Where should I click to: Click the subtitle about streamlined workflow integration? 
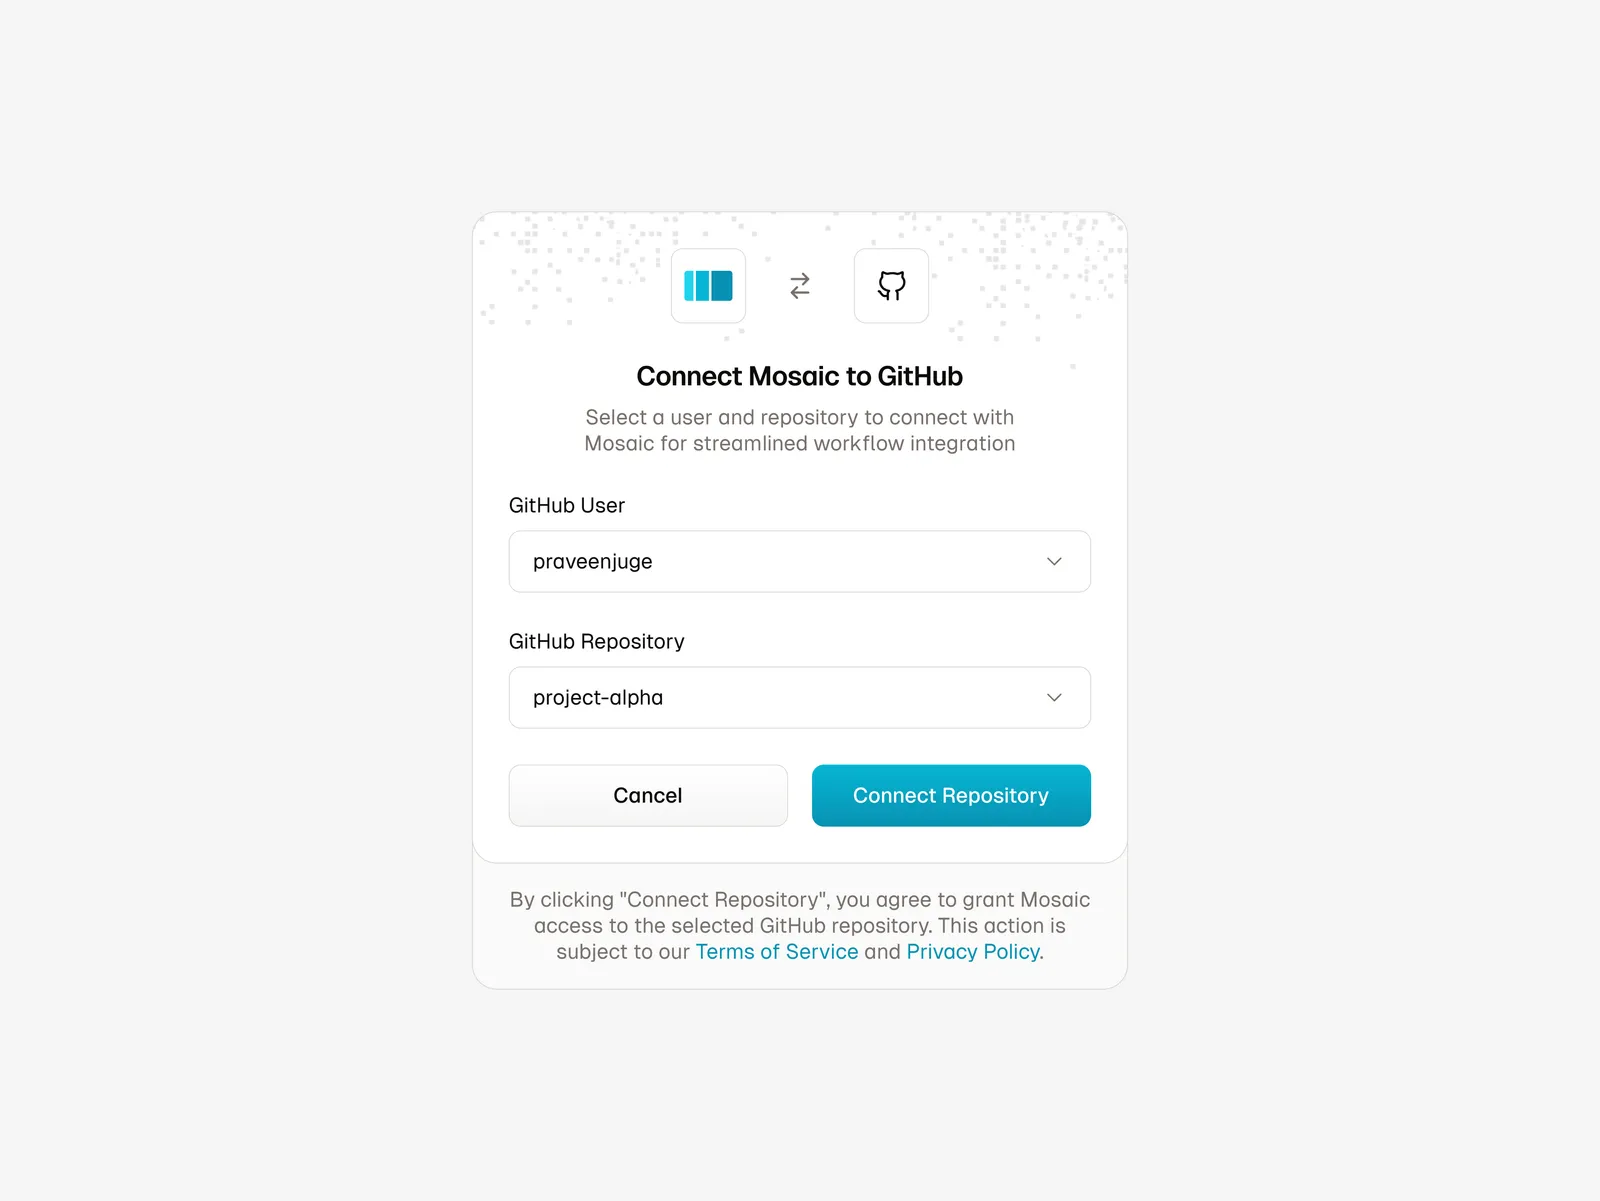(800, 431)
